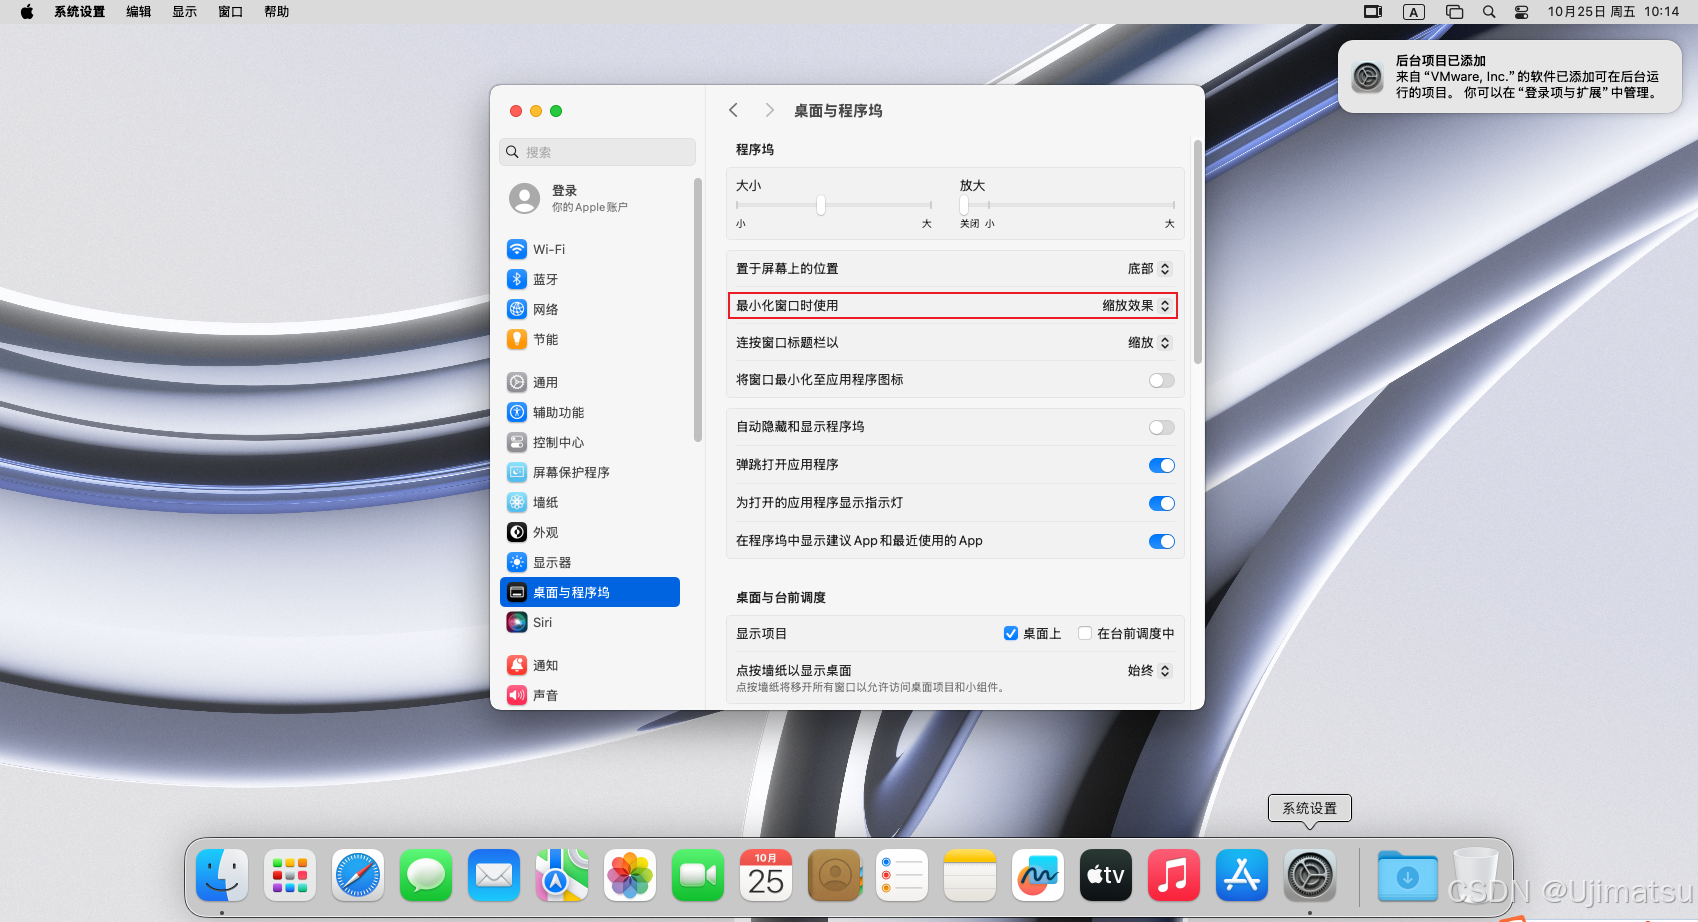Open Music app in the Dock
1698x922 pixels.
pyautogui.click(x=1174, y=876)
